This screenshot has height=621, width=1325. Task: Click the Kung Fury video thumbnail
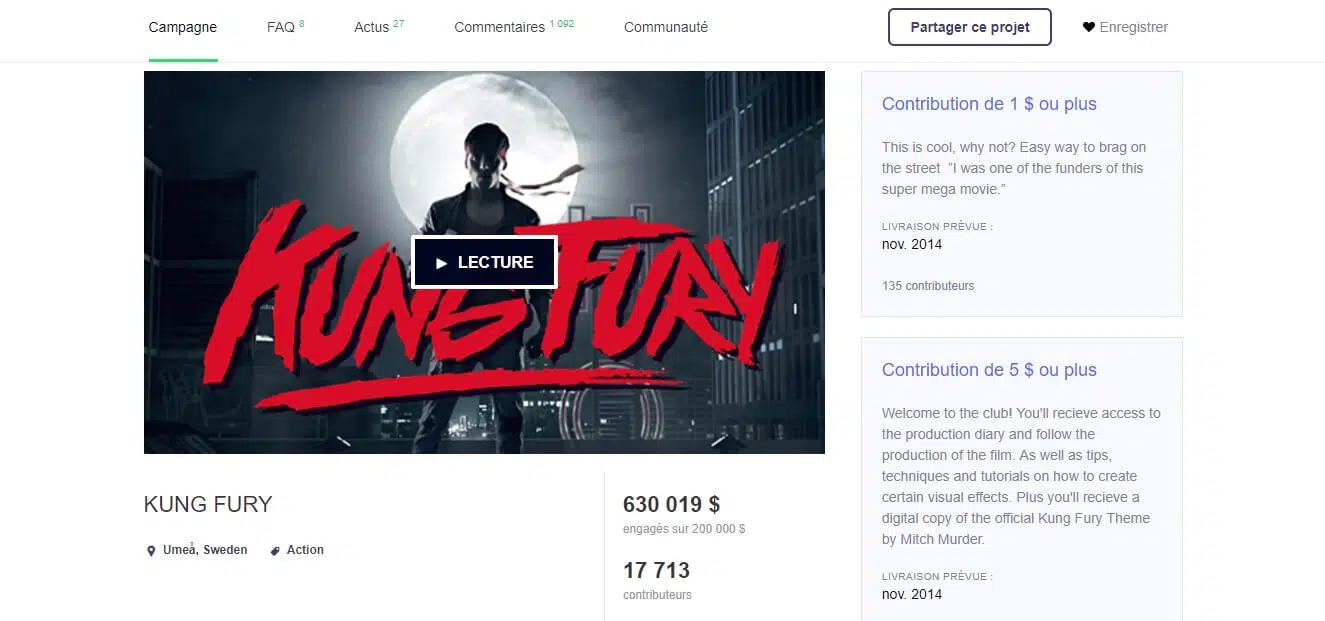484,262
